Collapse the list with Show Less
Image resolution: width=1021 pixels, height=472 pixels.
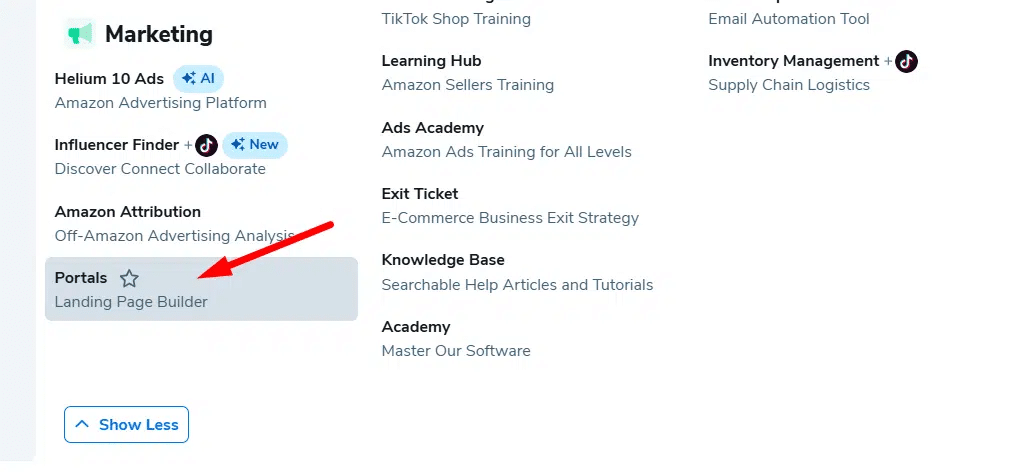pos(126,424)
